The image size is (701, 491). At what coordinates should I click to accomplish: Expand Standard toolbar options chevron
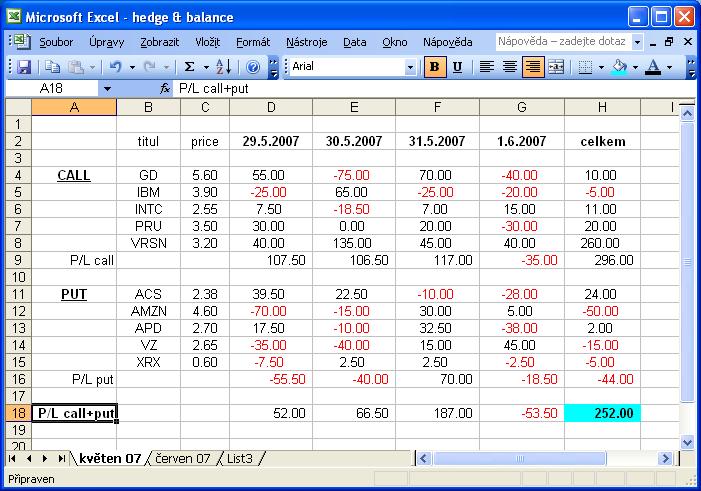[273, 67]
